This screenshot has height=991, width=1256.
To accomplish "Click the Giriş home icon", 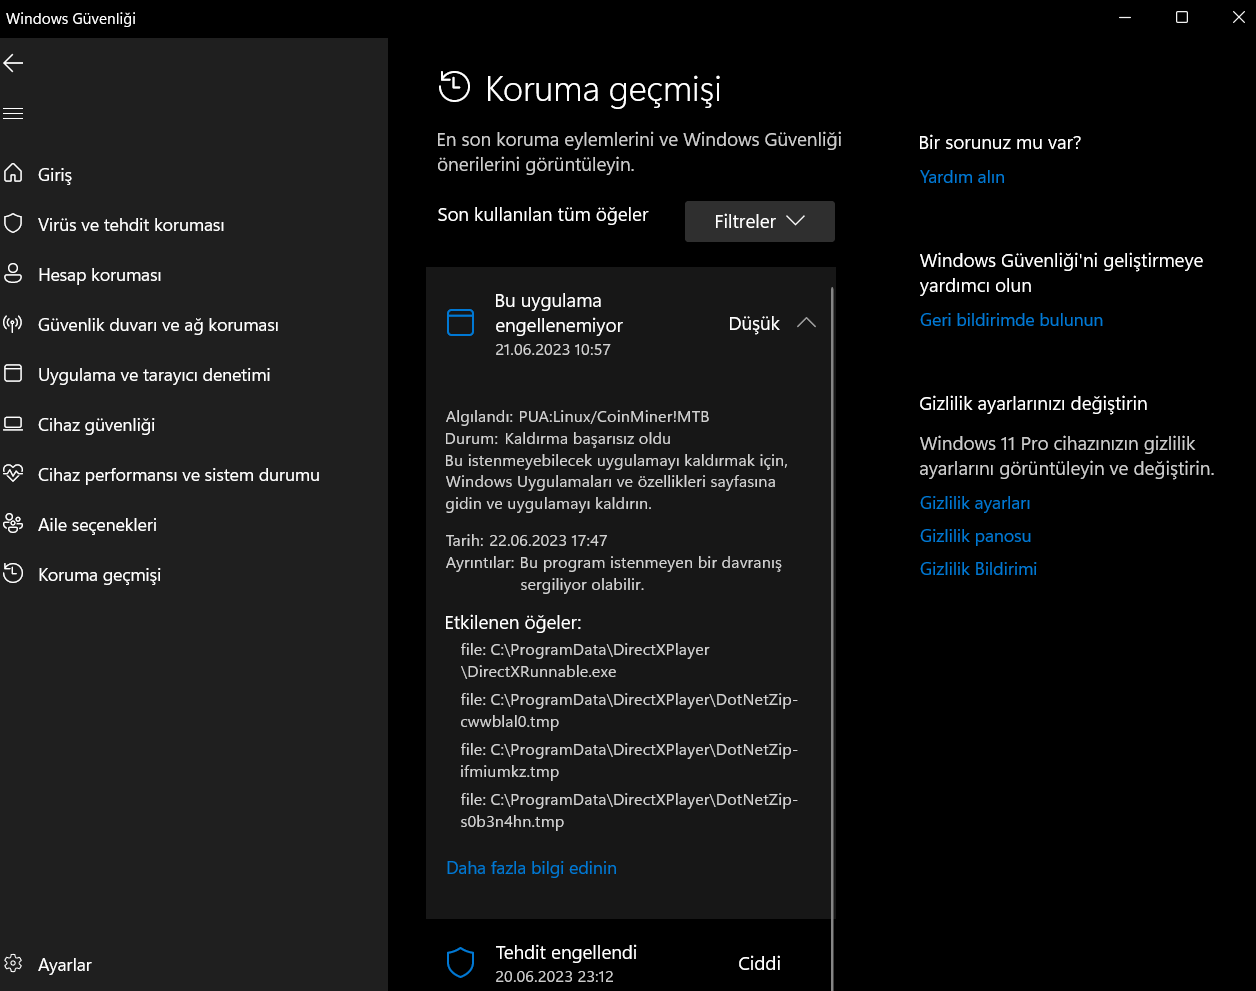I will (x=13, y=174).
